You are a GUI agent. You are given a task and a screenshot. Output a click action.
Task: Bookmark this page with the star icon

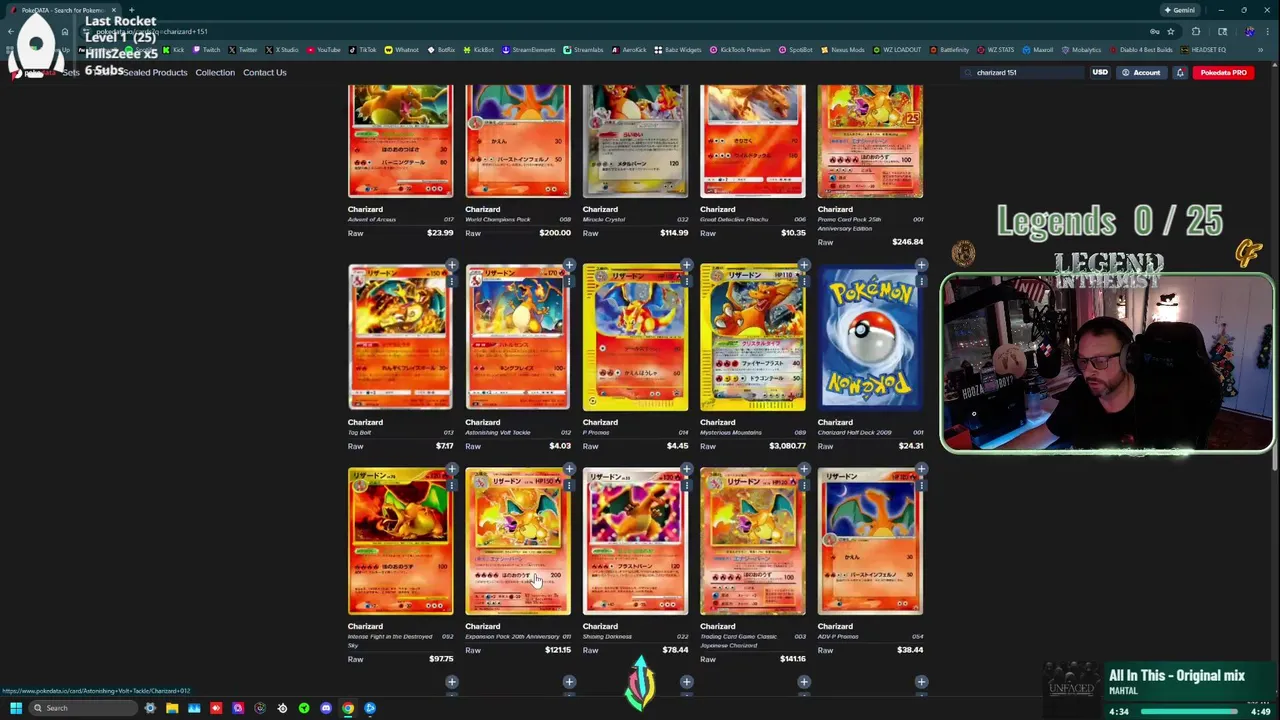tap(1170, 31)
